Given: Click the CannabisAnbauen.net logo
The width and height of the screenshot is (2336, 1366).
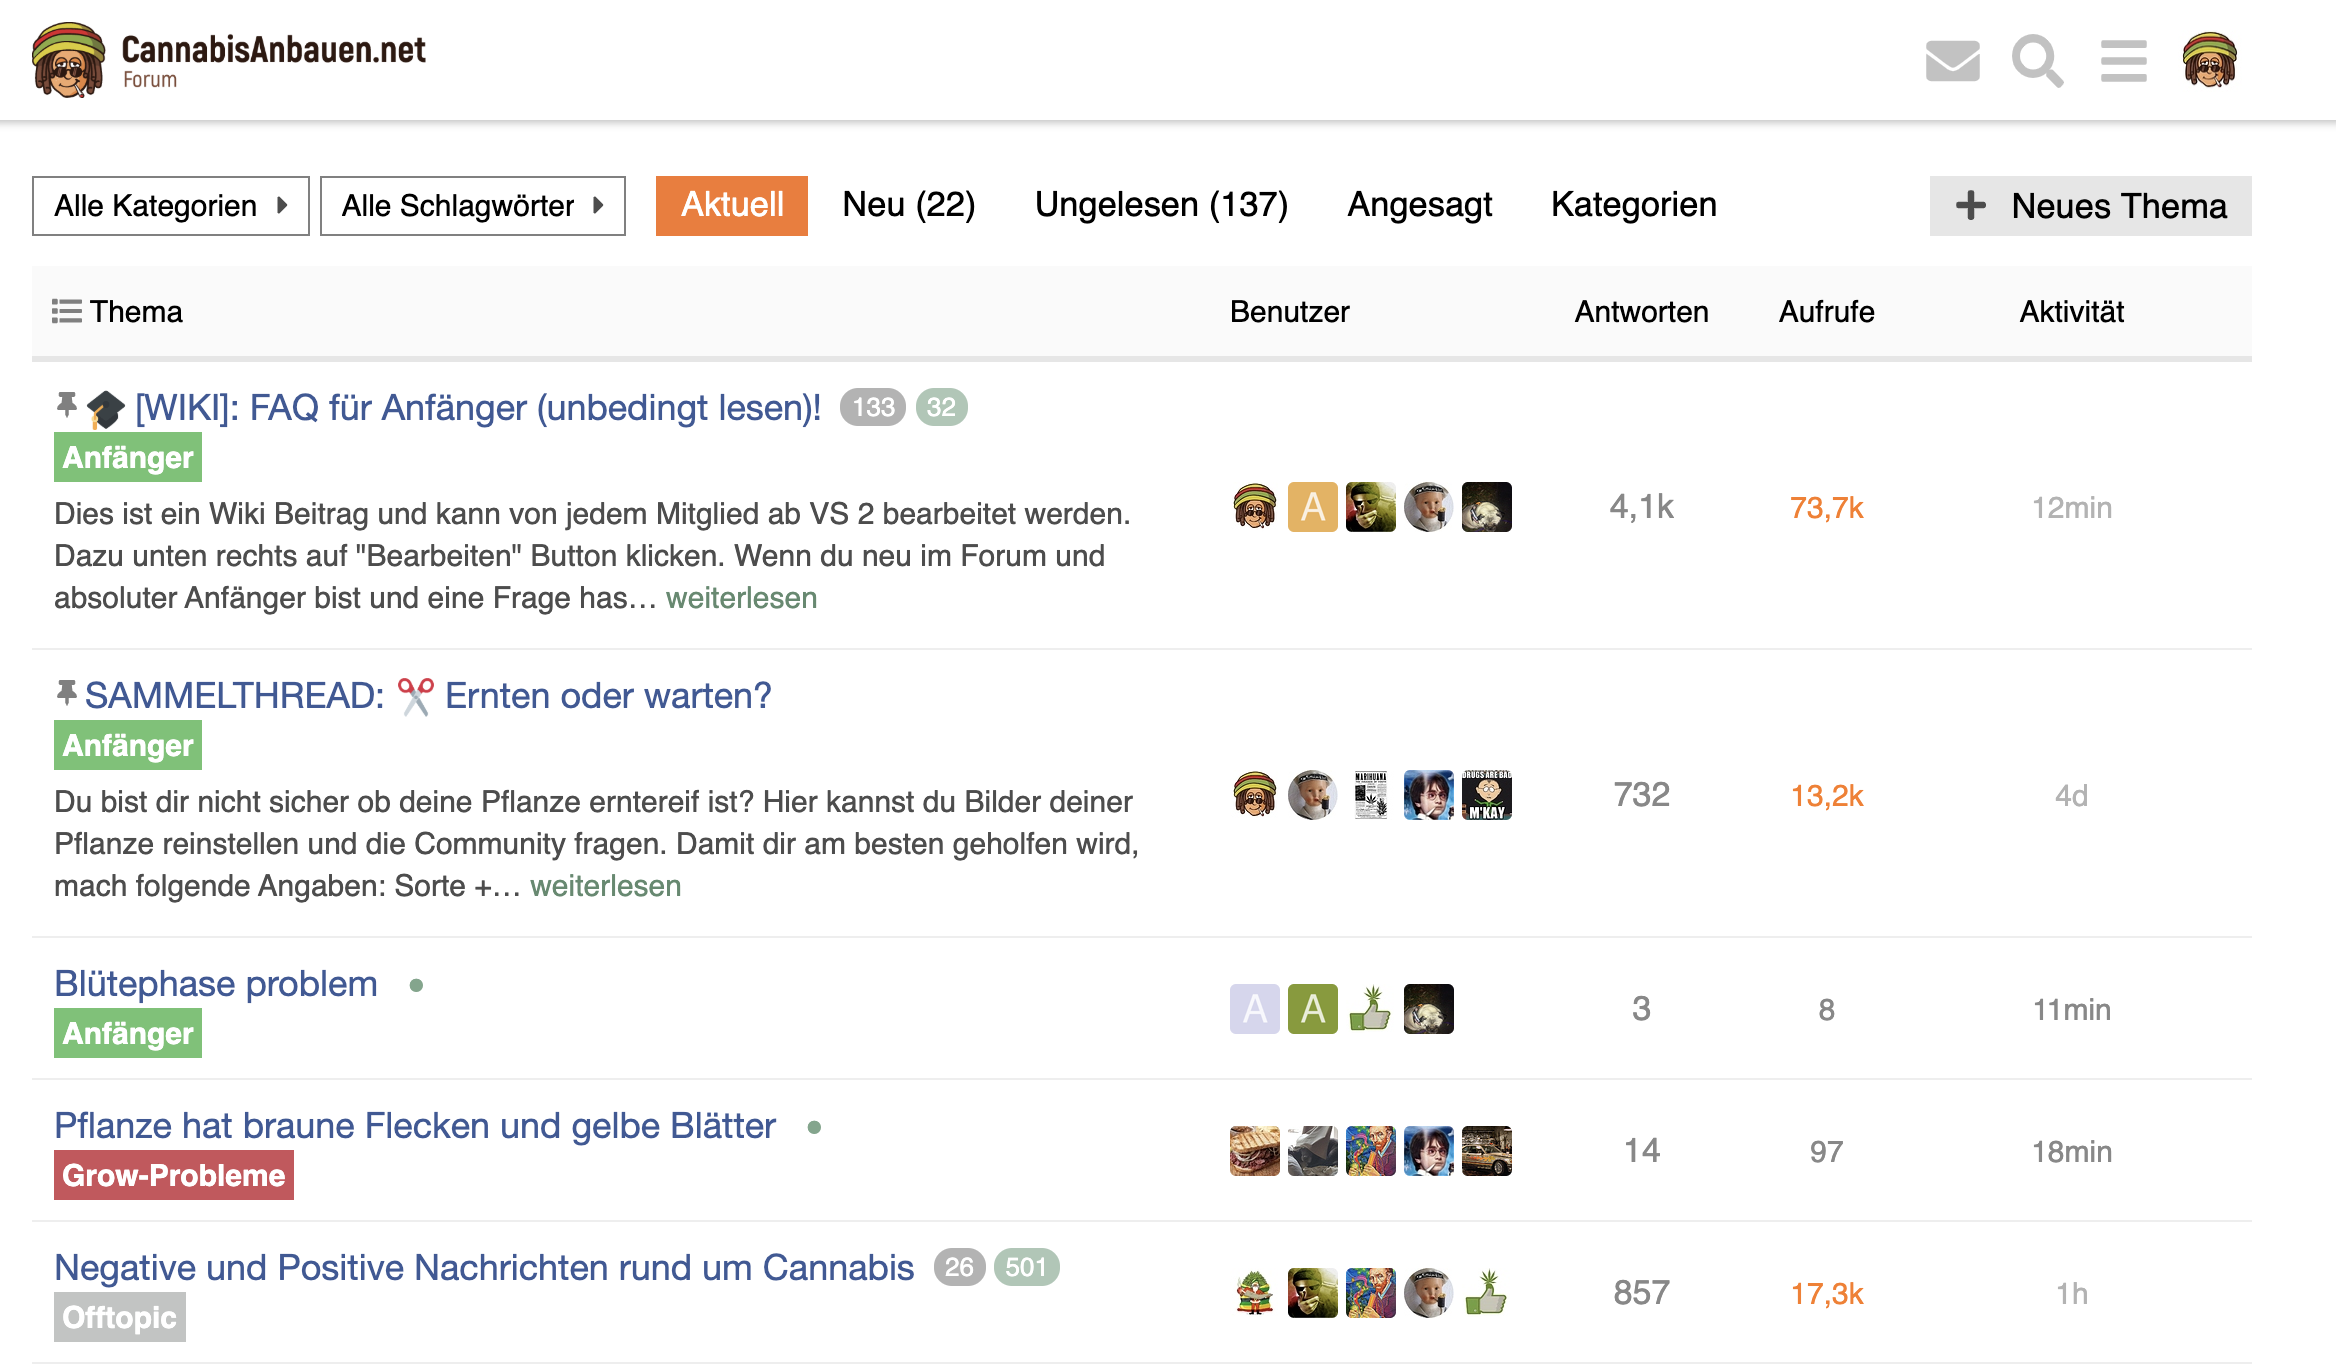Looking at the screenshot, I should tap(229, 60).
